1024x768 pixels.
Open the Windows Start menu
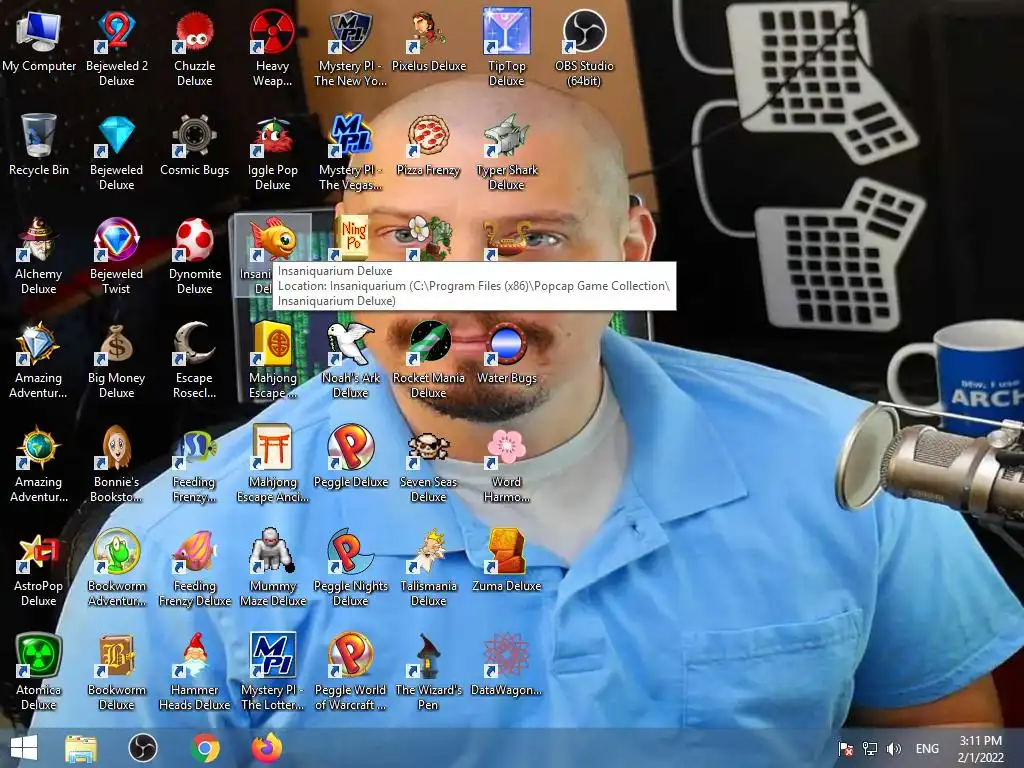[x=24, y=748]
